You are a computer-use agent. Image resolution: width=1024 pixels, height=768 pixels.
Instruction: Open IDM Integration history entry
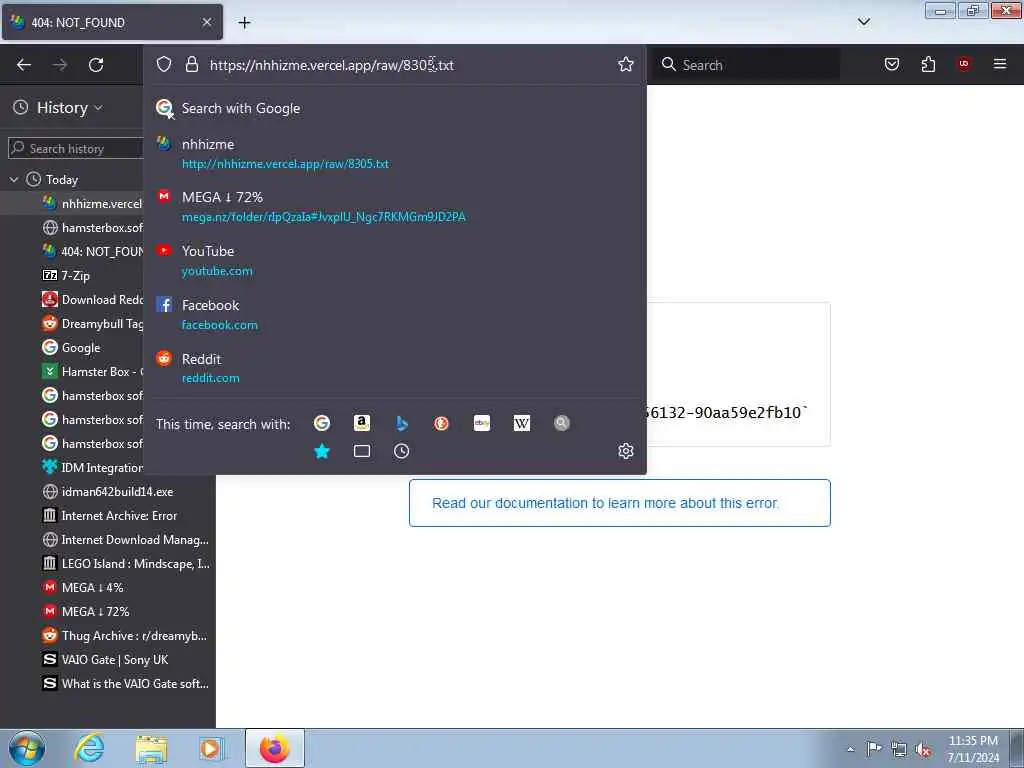click(92, 468)
